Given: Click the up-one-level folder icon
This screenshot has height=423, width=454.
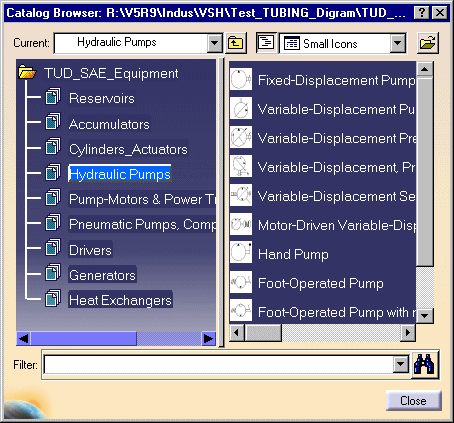Looking at the screenshot, I should click(236, 43).
